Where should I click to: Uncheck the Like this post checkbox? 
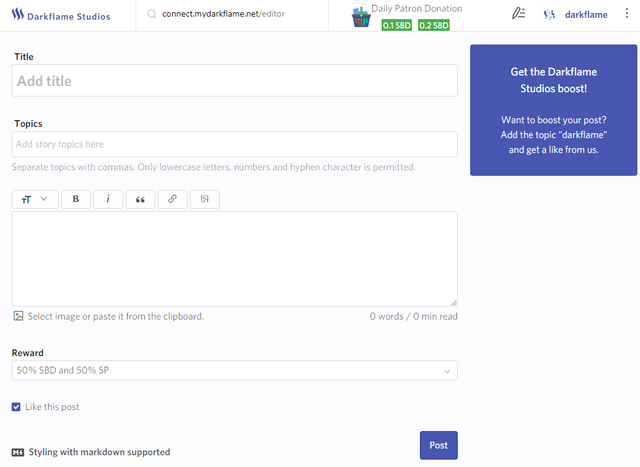point(17,407)
